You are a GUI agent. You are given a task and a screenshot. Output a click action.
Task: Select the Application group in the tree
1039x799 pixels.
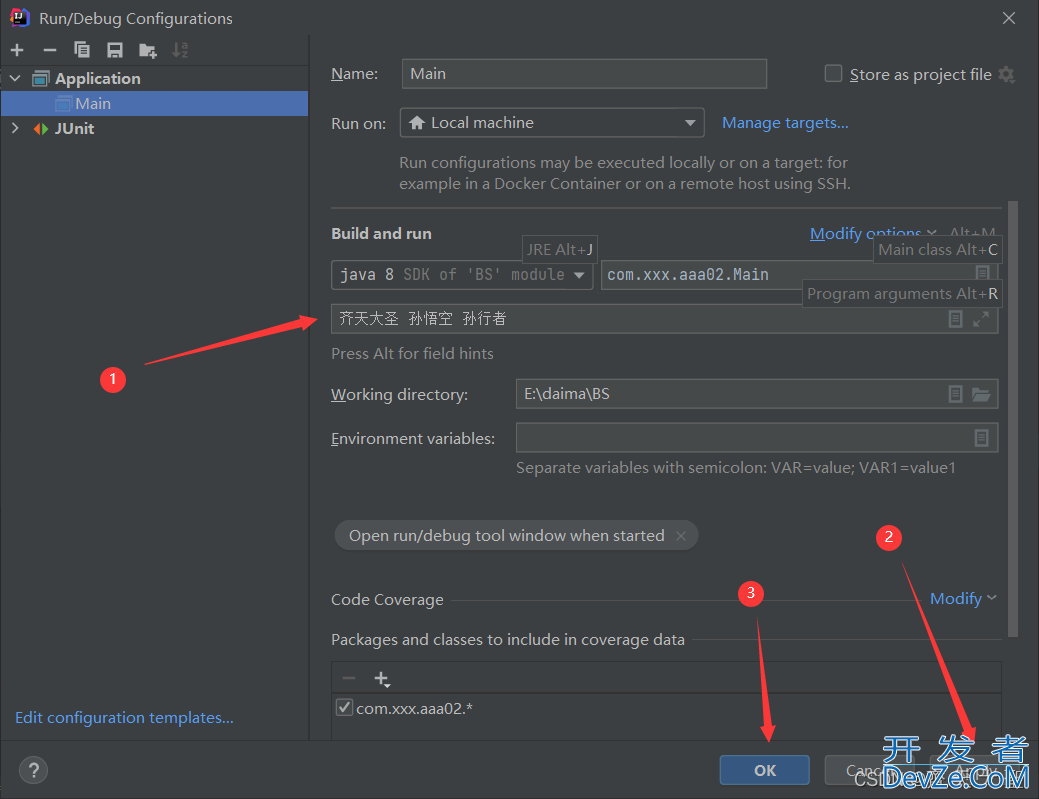(97, 78)
